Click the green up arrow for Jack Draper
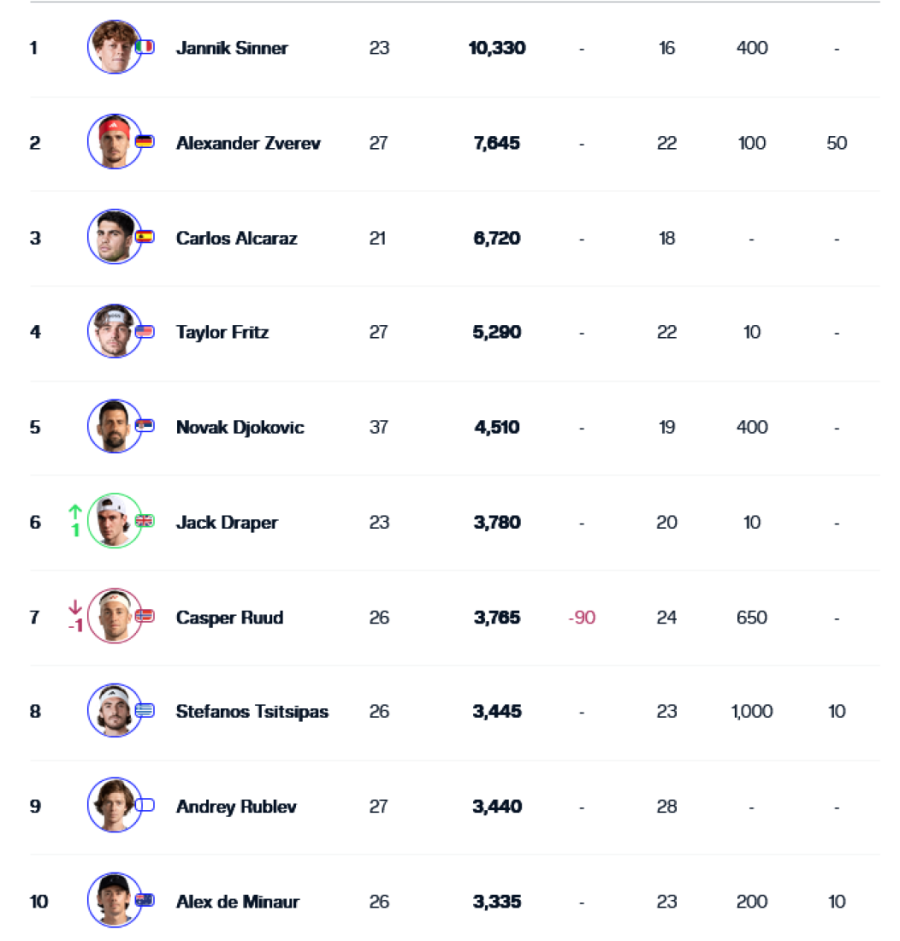Screen dimensions: 900x941 tap(75, 512)
